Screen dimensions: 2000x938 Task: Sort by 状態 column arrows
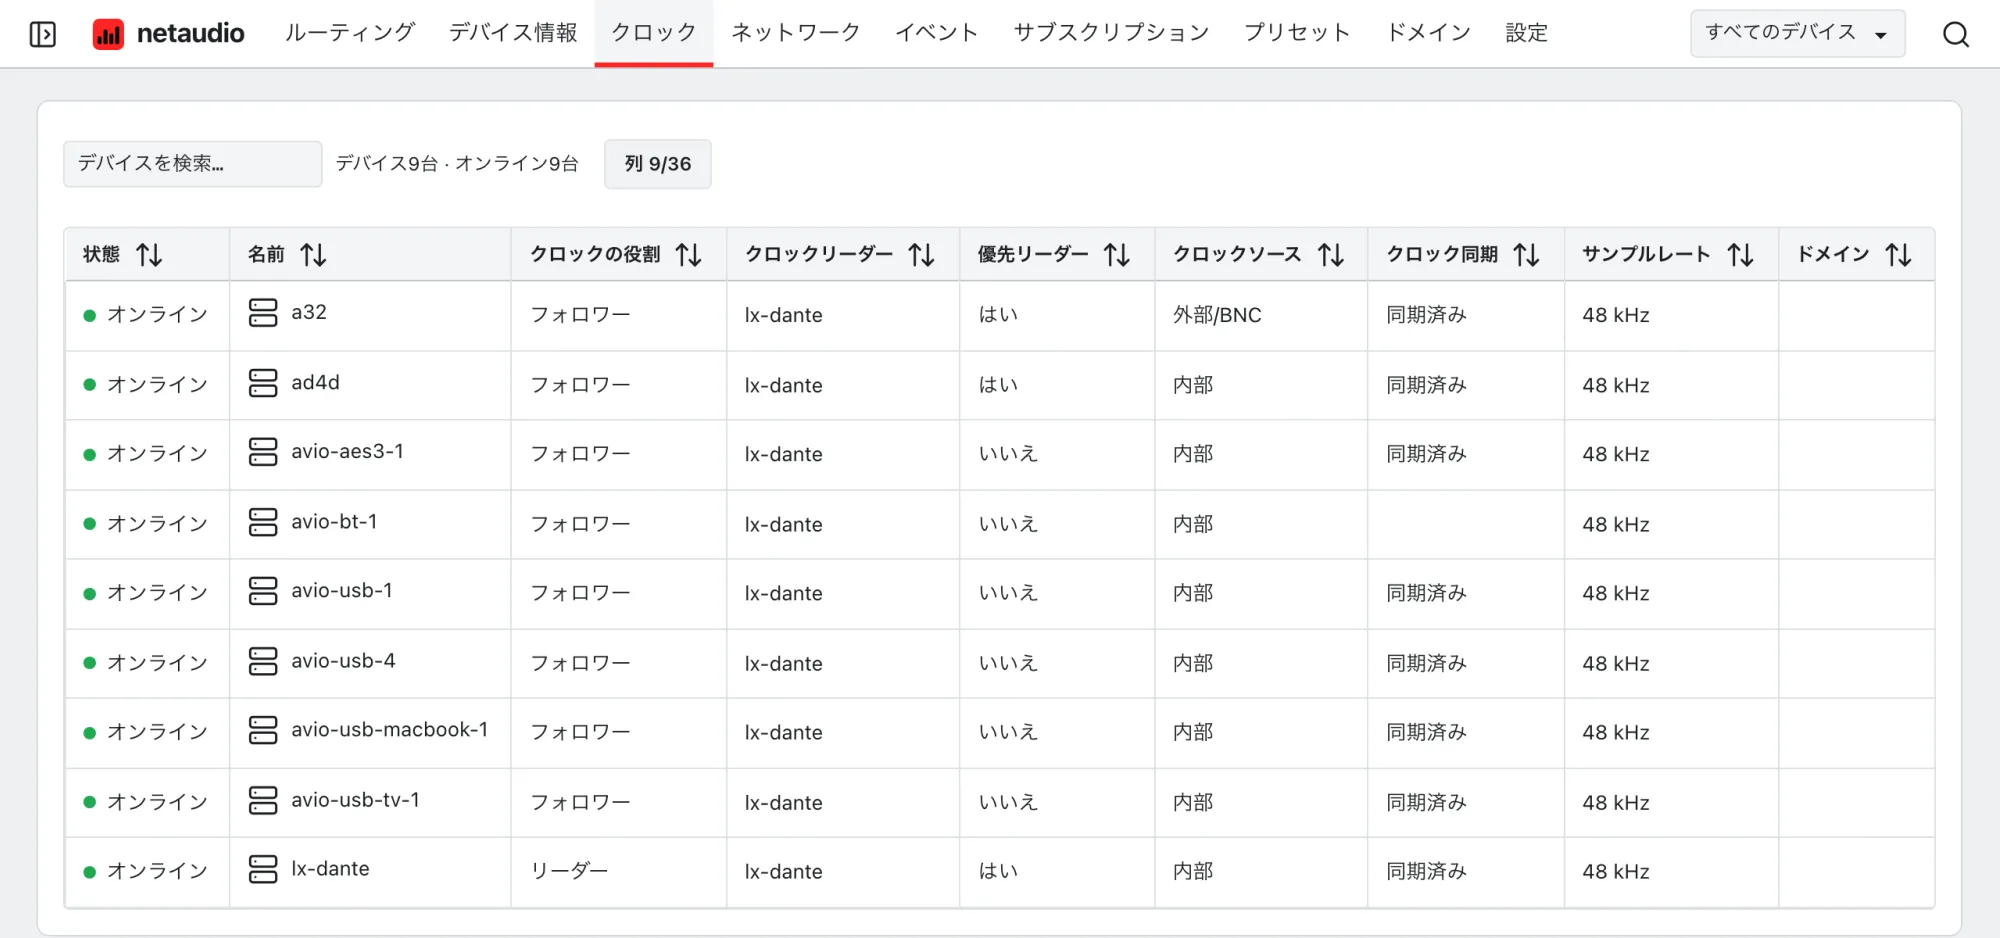(x=149, y=255)
